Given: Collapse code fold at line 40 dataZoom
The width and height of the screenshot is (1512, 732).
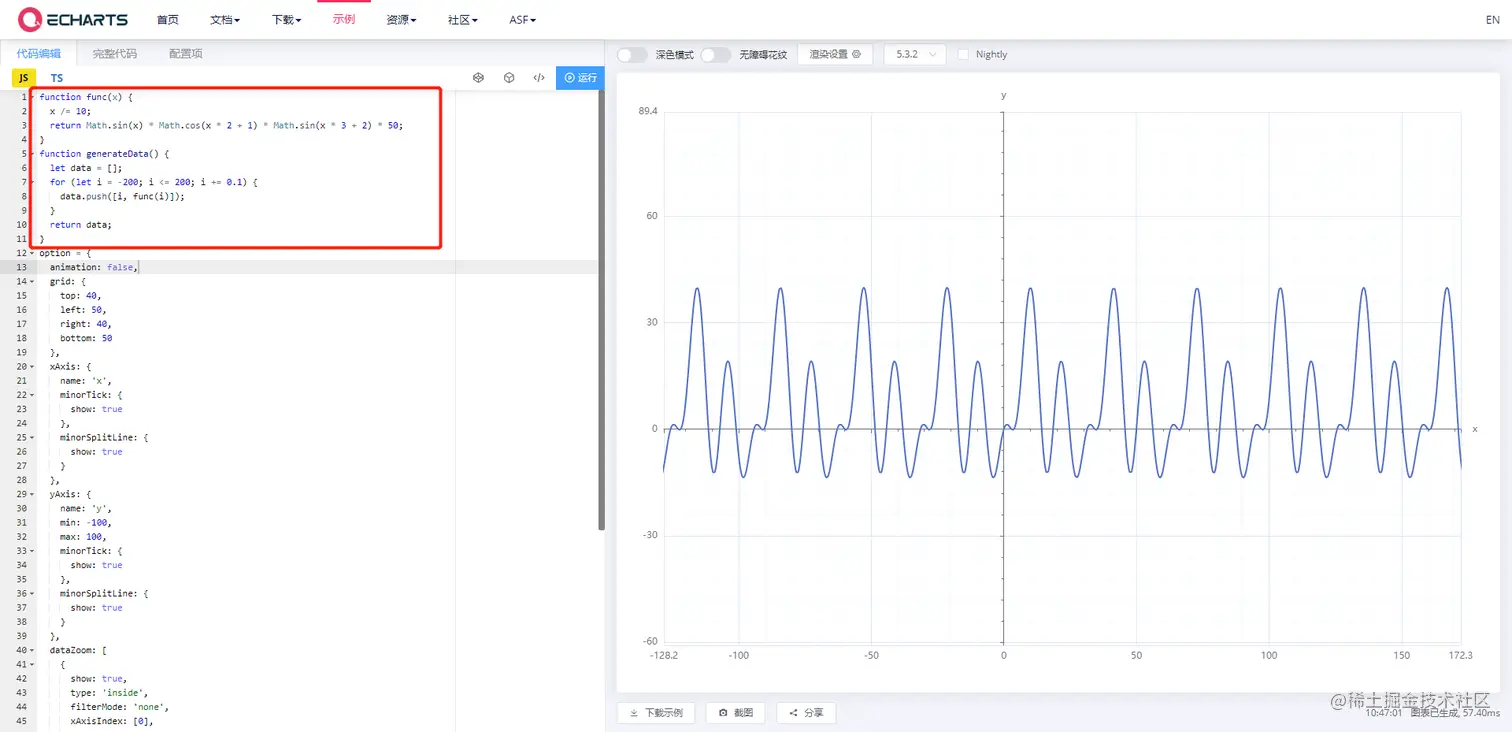Looking at the screenshot, I should (x=32, y=650).
